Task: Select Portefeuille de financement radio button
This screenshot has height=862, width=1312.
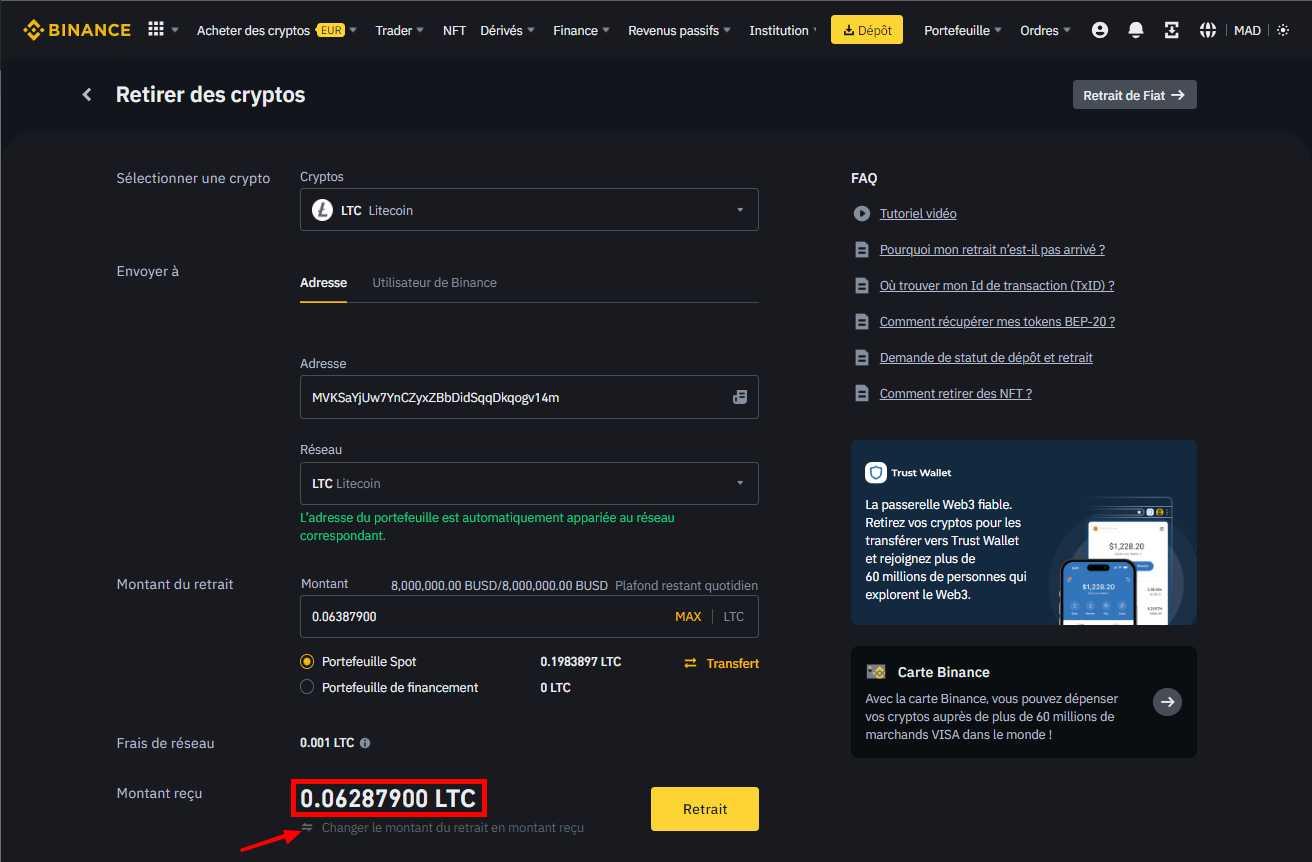Action: [x=307, y=687]
